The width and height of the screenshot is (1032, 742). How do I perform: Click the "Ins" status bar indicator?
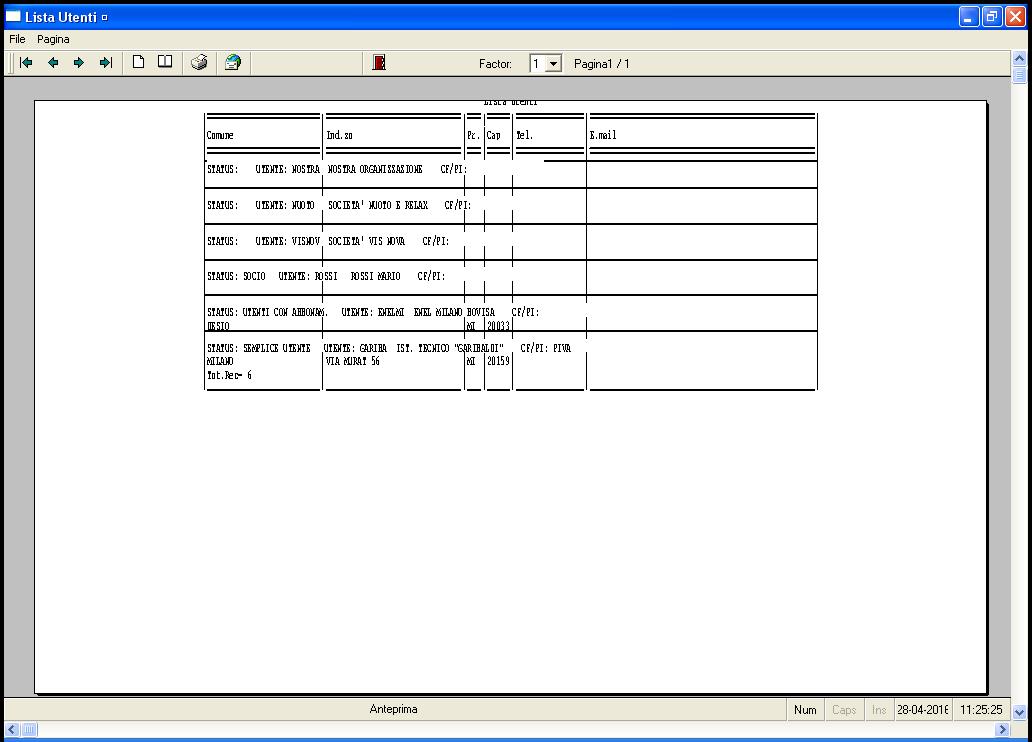pos(879,710)
